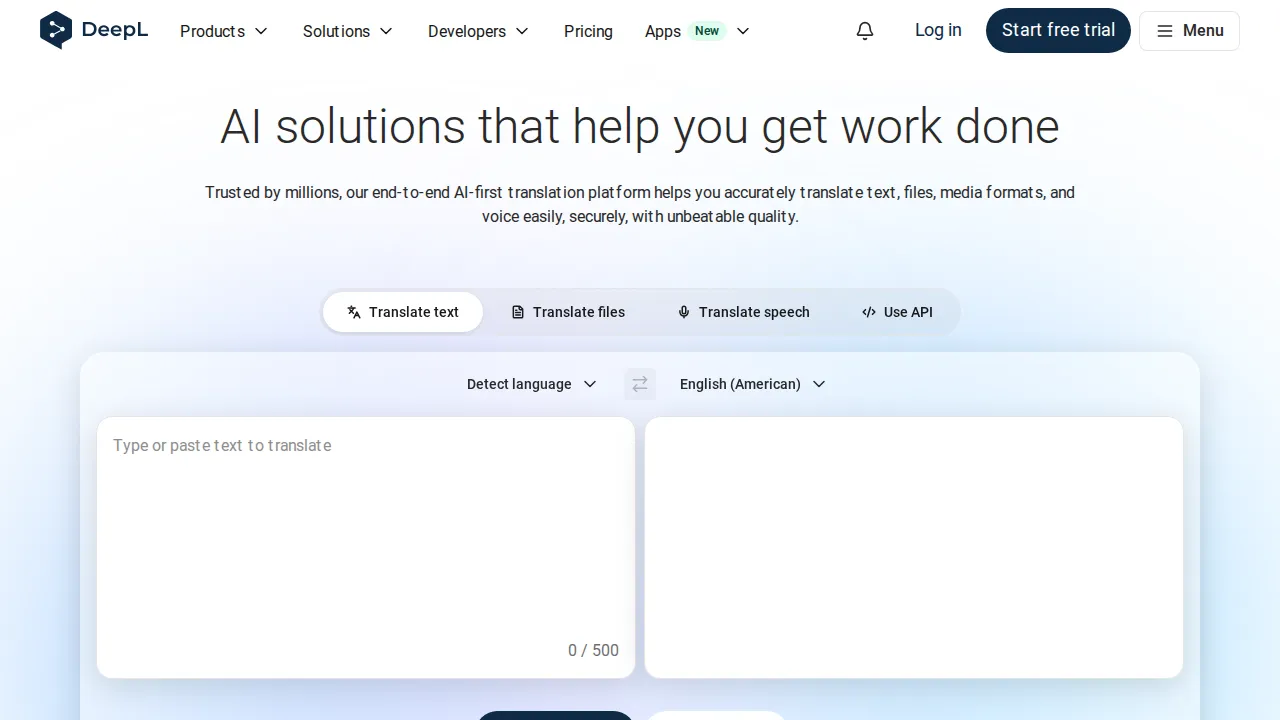Click the 0 / 500 character counter
This screenshot has width=1280, height=720.
coord(593,650)
